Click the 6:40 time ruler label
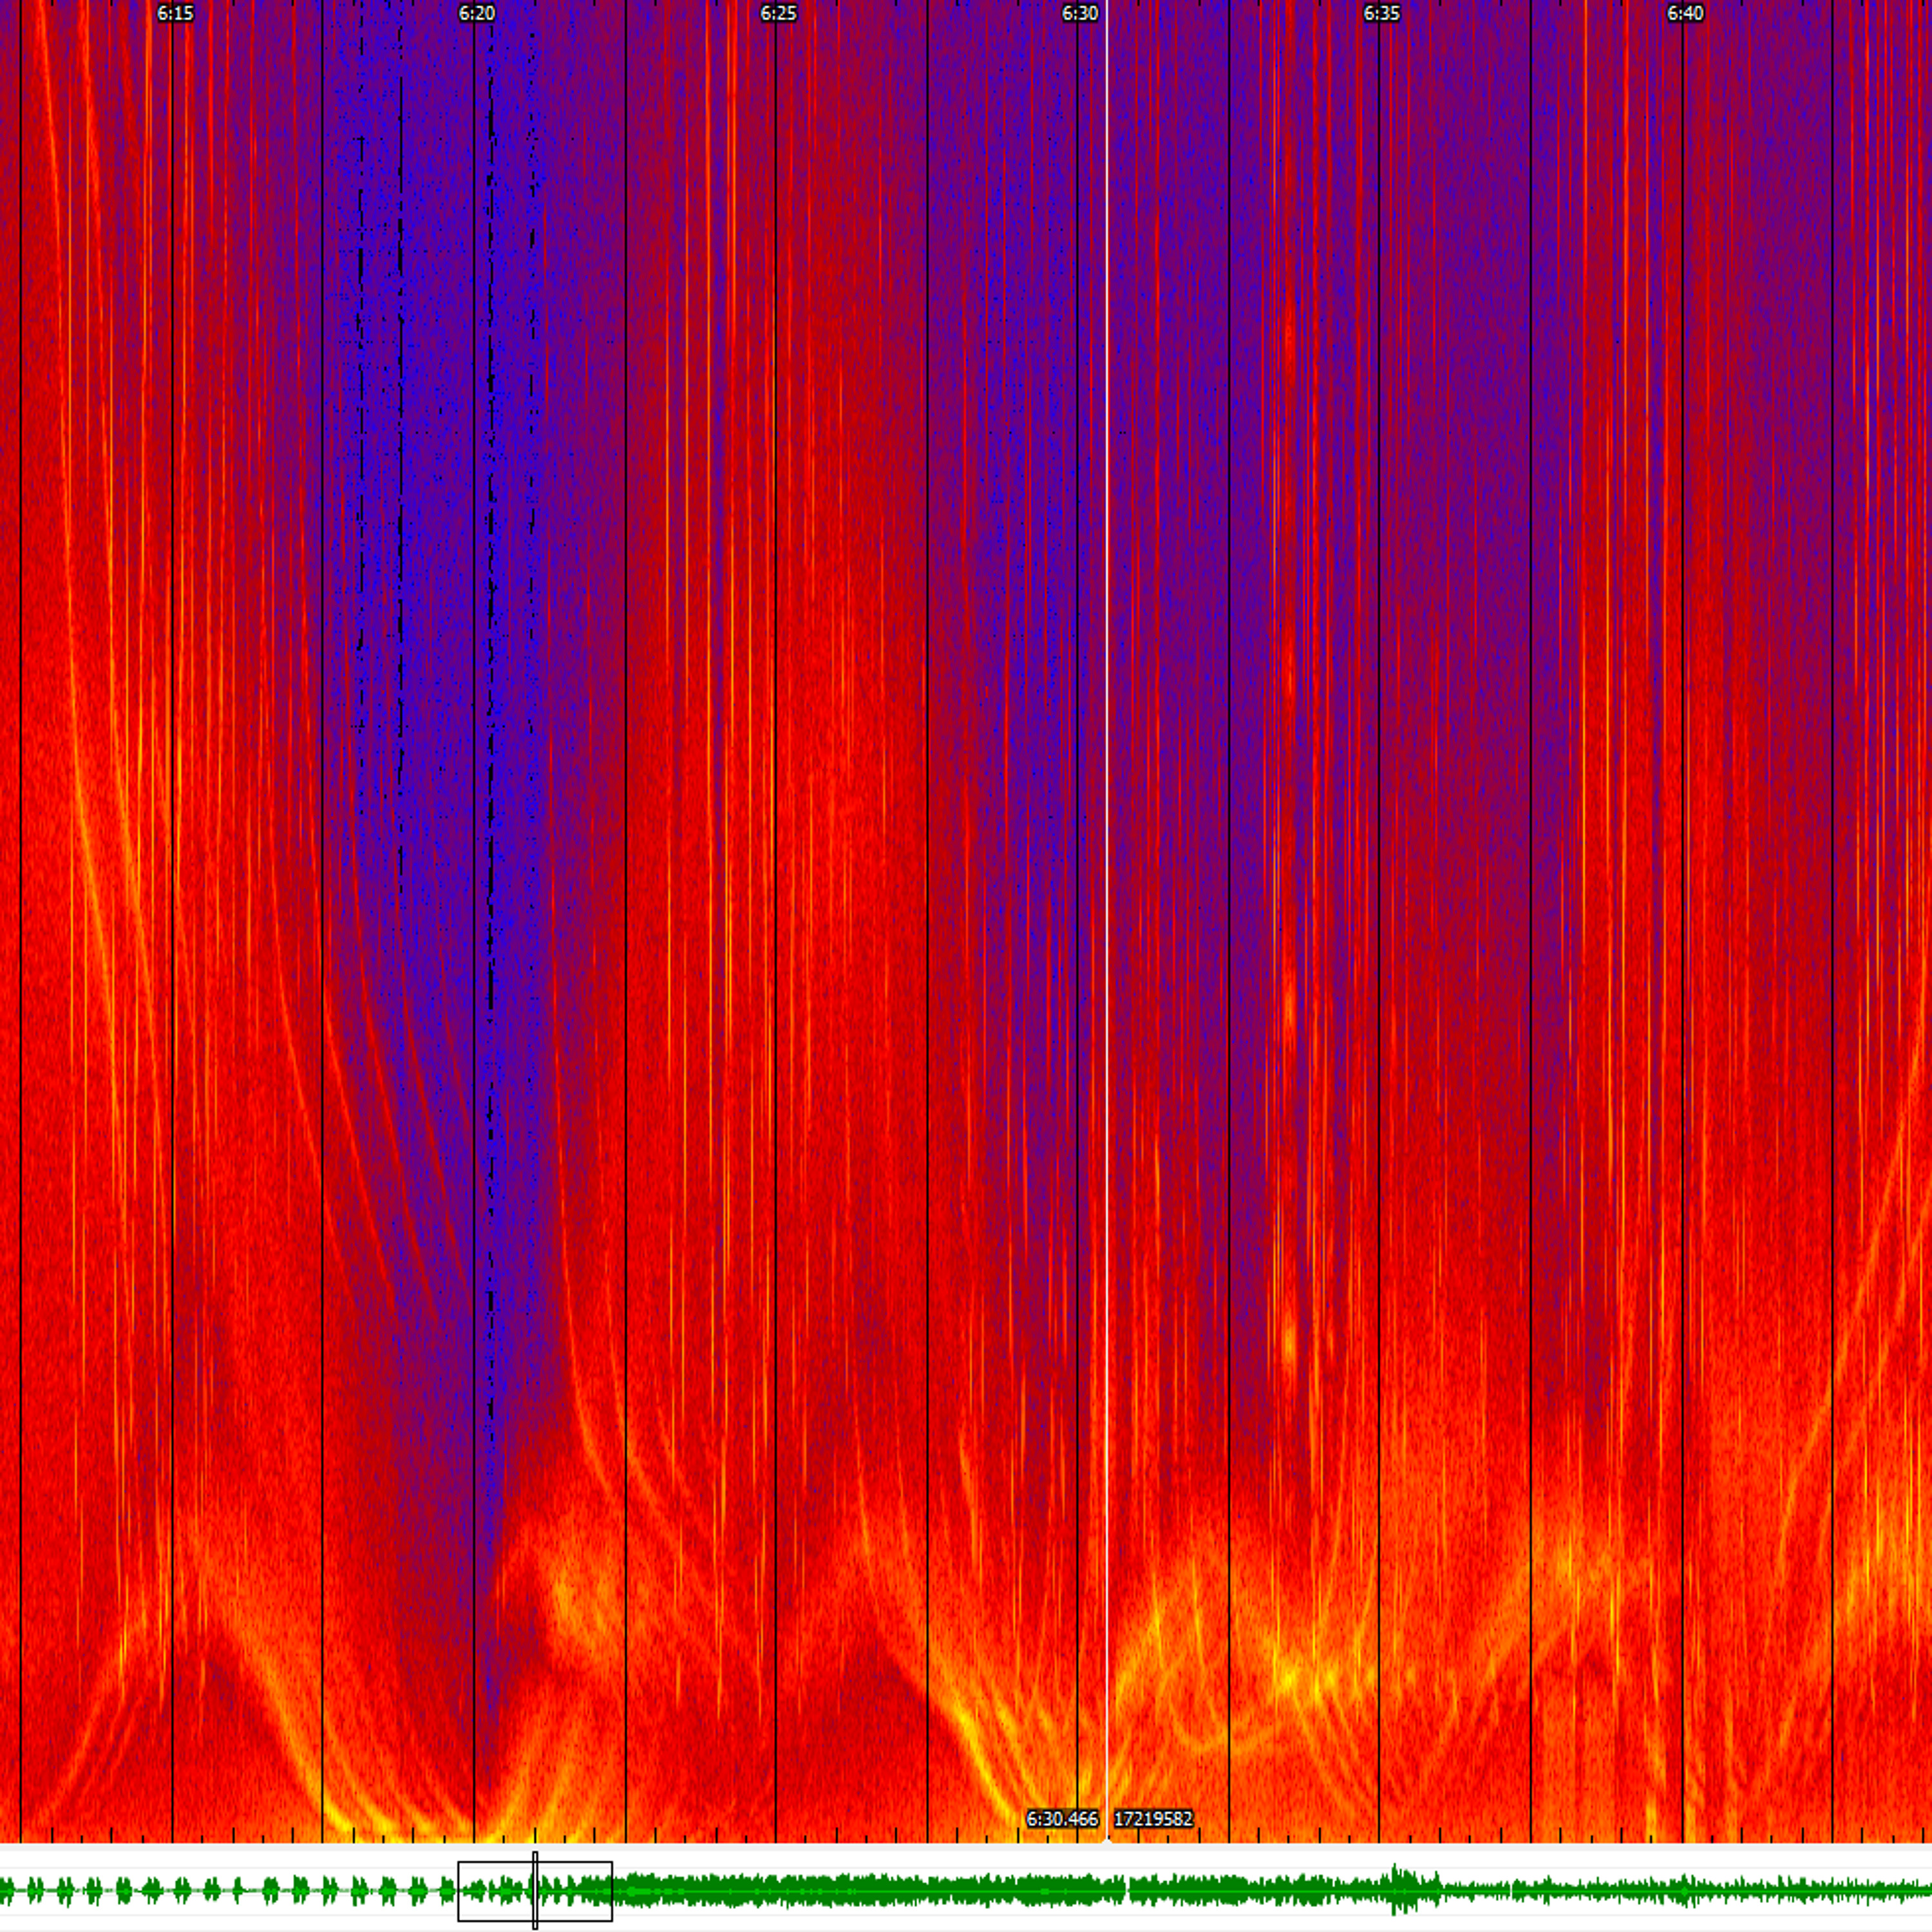This screenshot has height=1932, width=1932. [1685, 13]
